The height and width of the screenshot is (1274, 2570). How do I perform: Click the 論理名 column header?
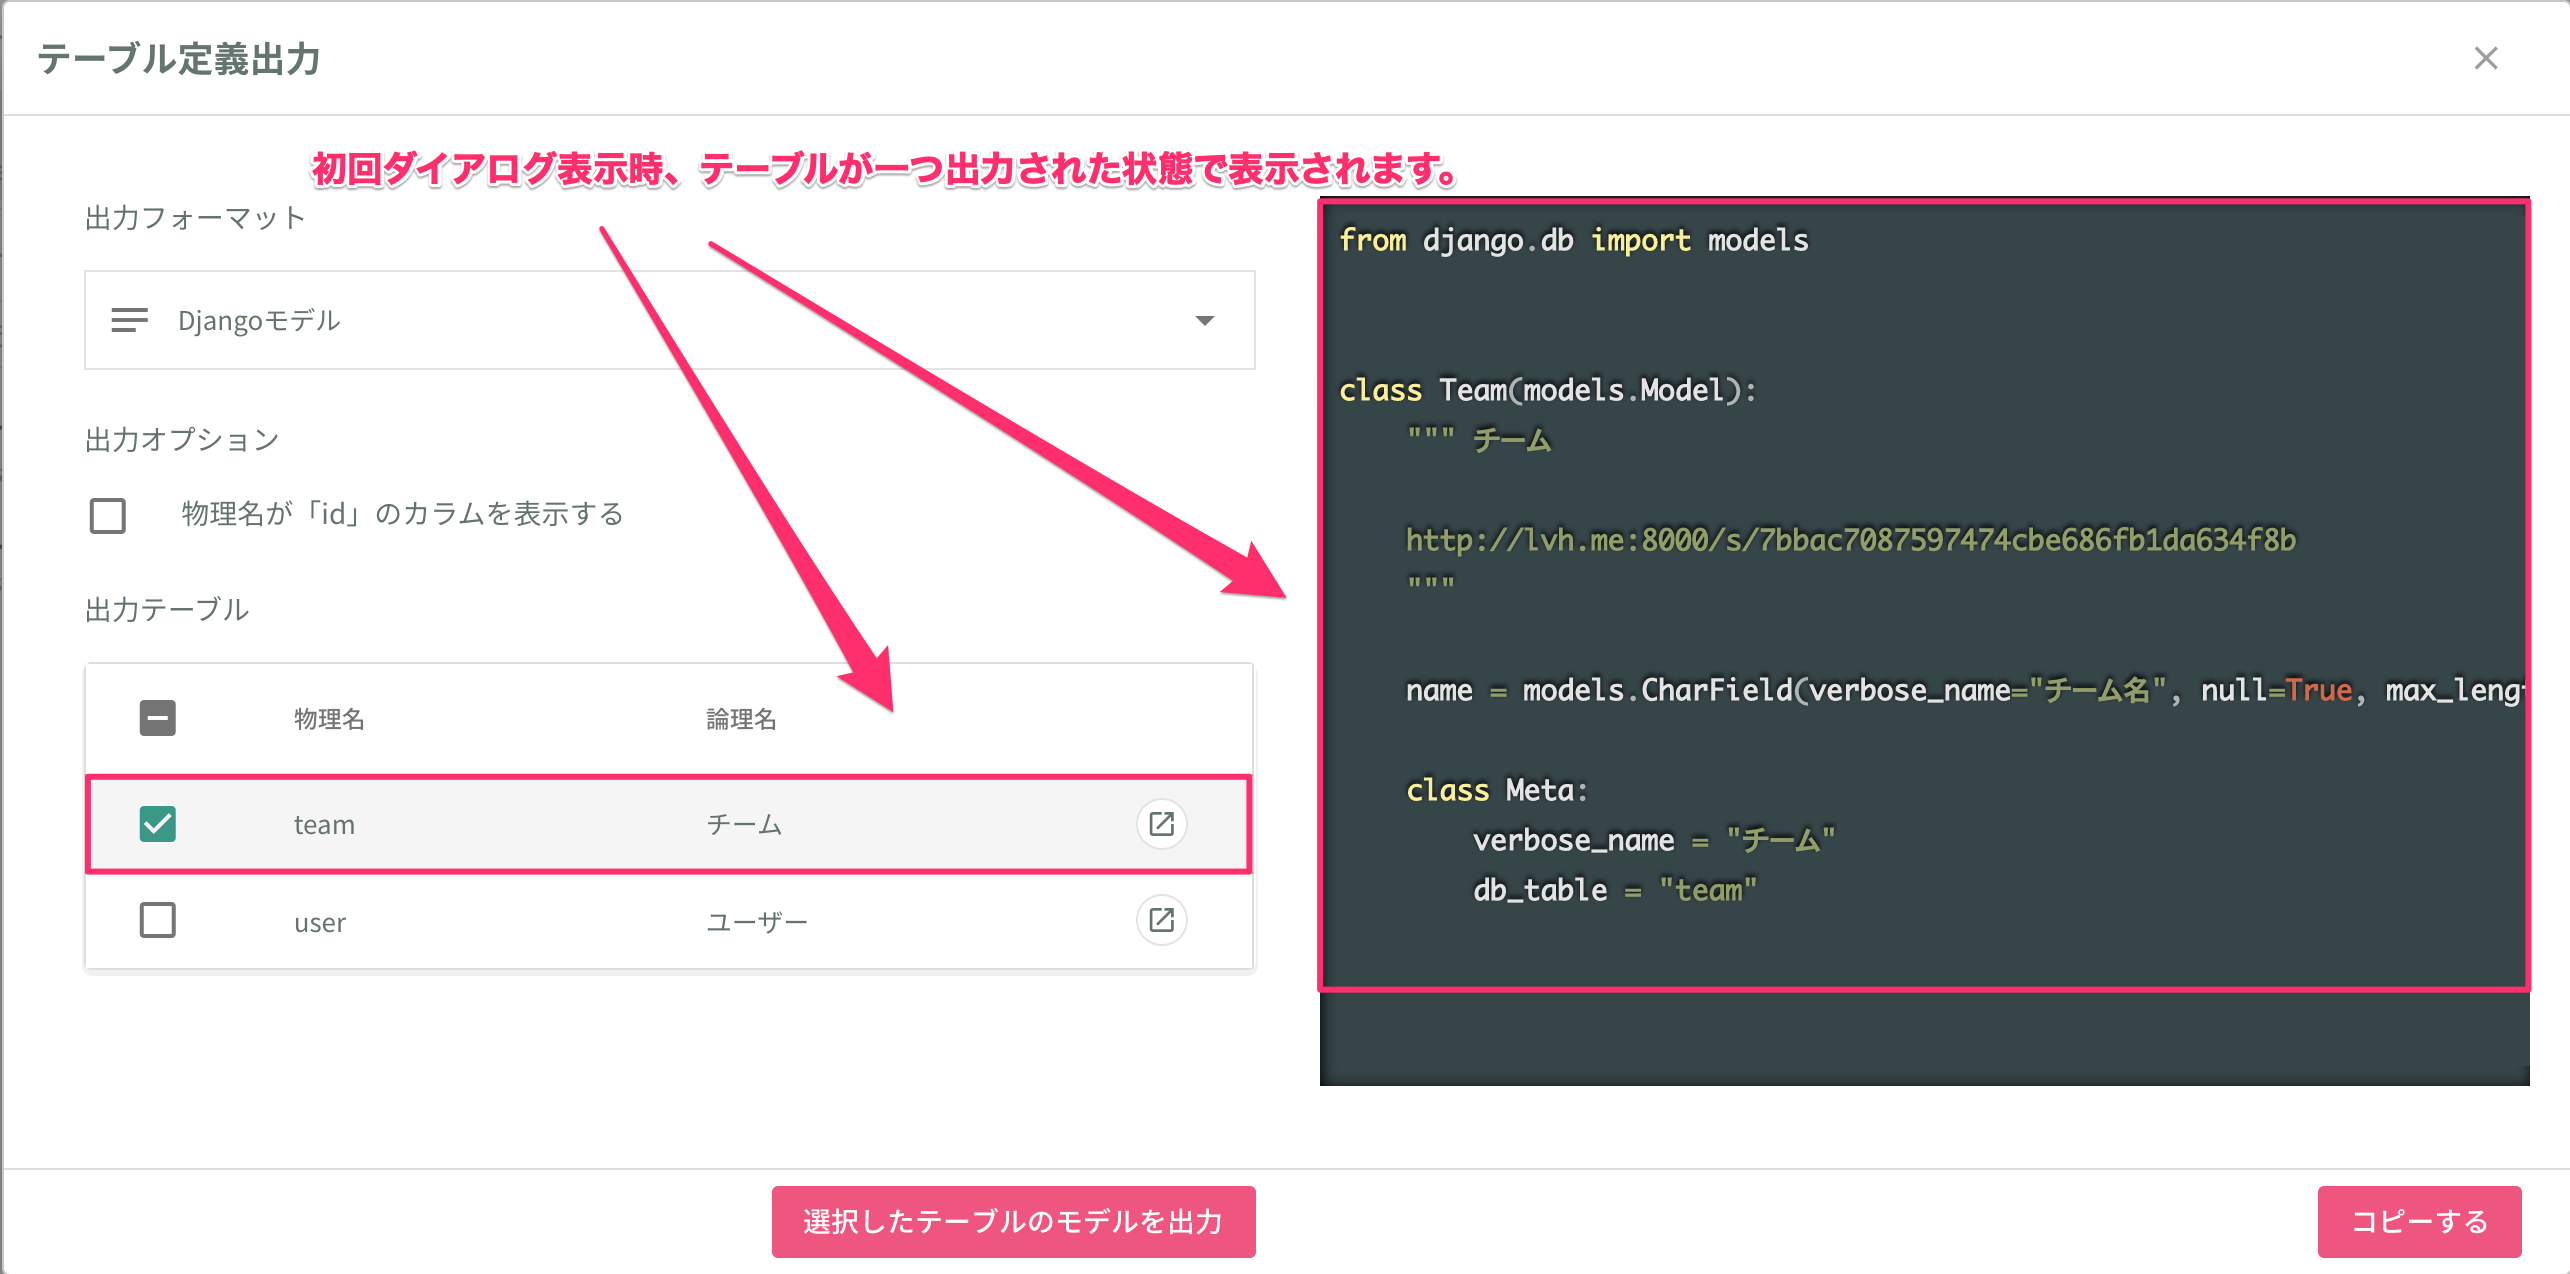(x=741, y=719)
